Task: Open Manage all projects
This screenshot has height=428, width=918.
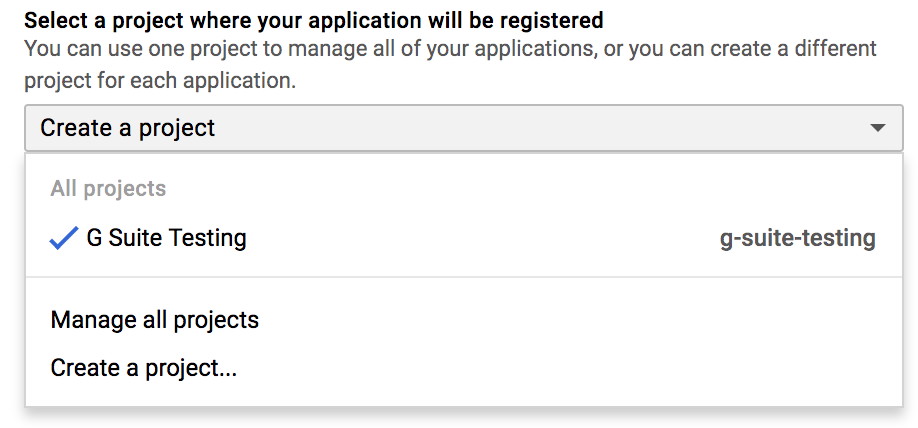Action: [x=154, y=320]
